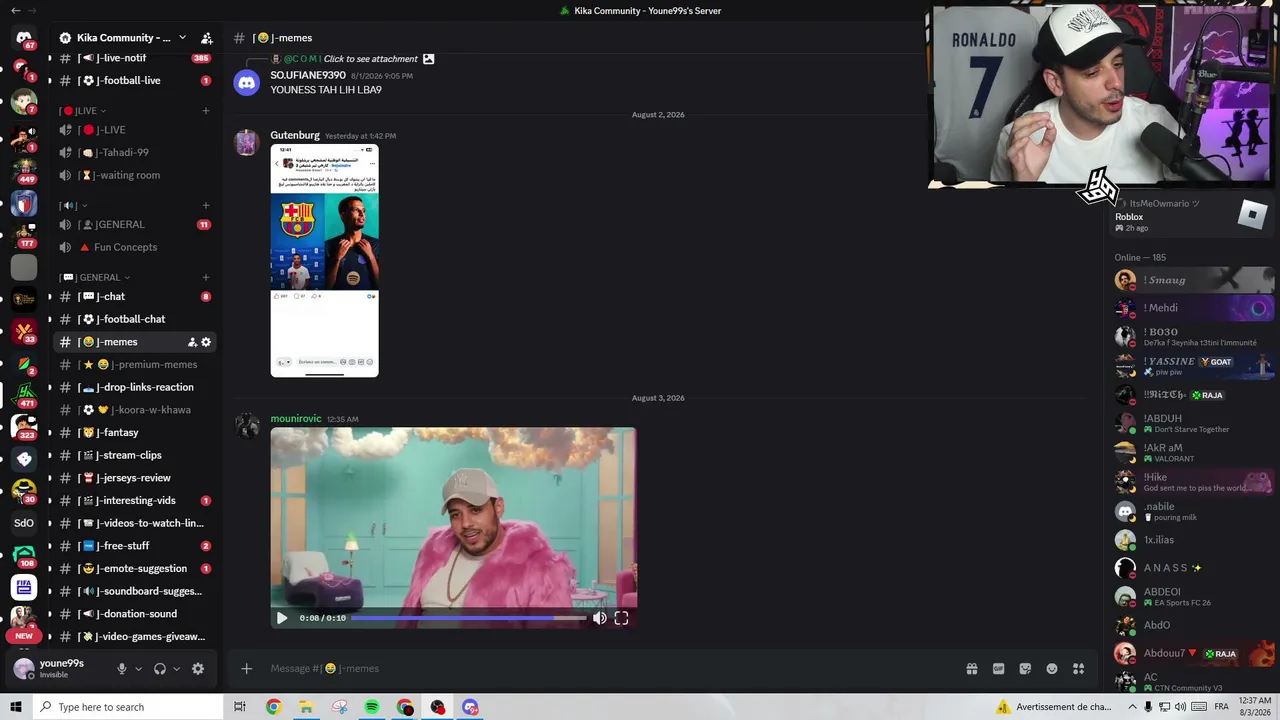Image resolution: width=1280 pixels, height=720 pixels.
Task: Click the attachment image icon in reply
Action: pyautogui.click(x=428, y=59)
